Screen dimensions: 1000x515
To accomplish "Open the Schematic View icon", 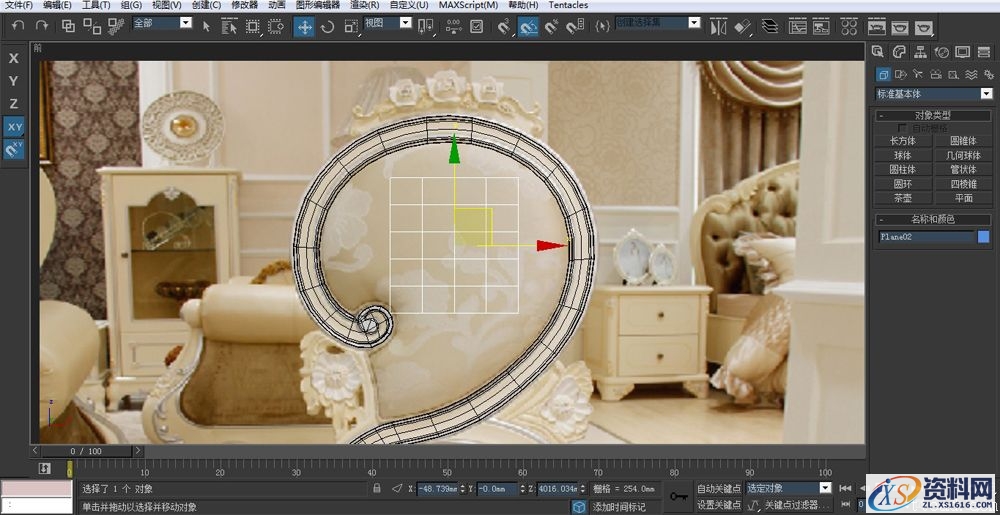I will [821, 27].
